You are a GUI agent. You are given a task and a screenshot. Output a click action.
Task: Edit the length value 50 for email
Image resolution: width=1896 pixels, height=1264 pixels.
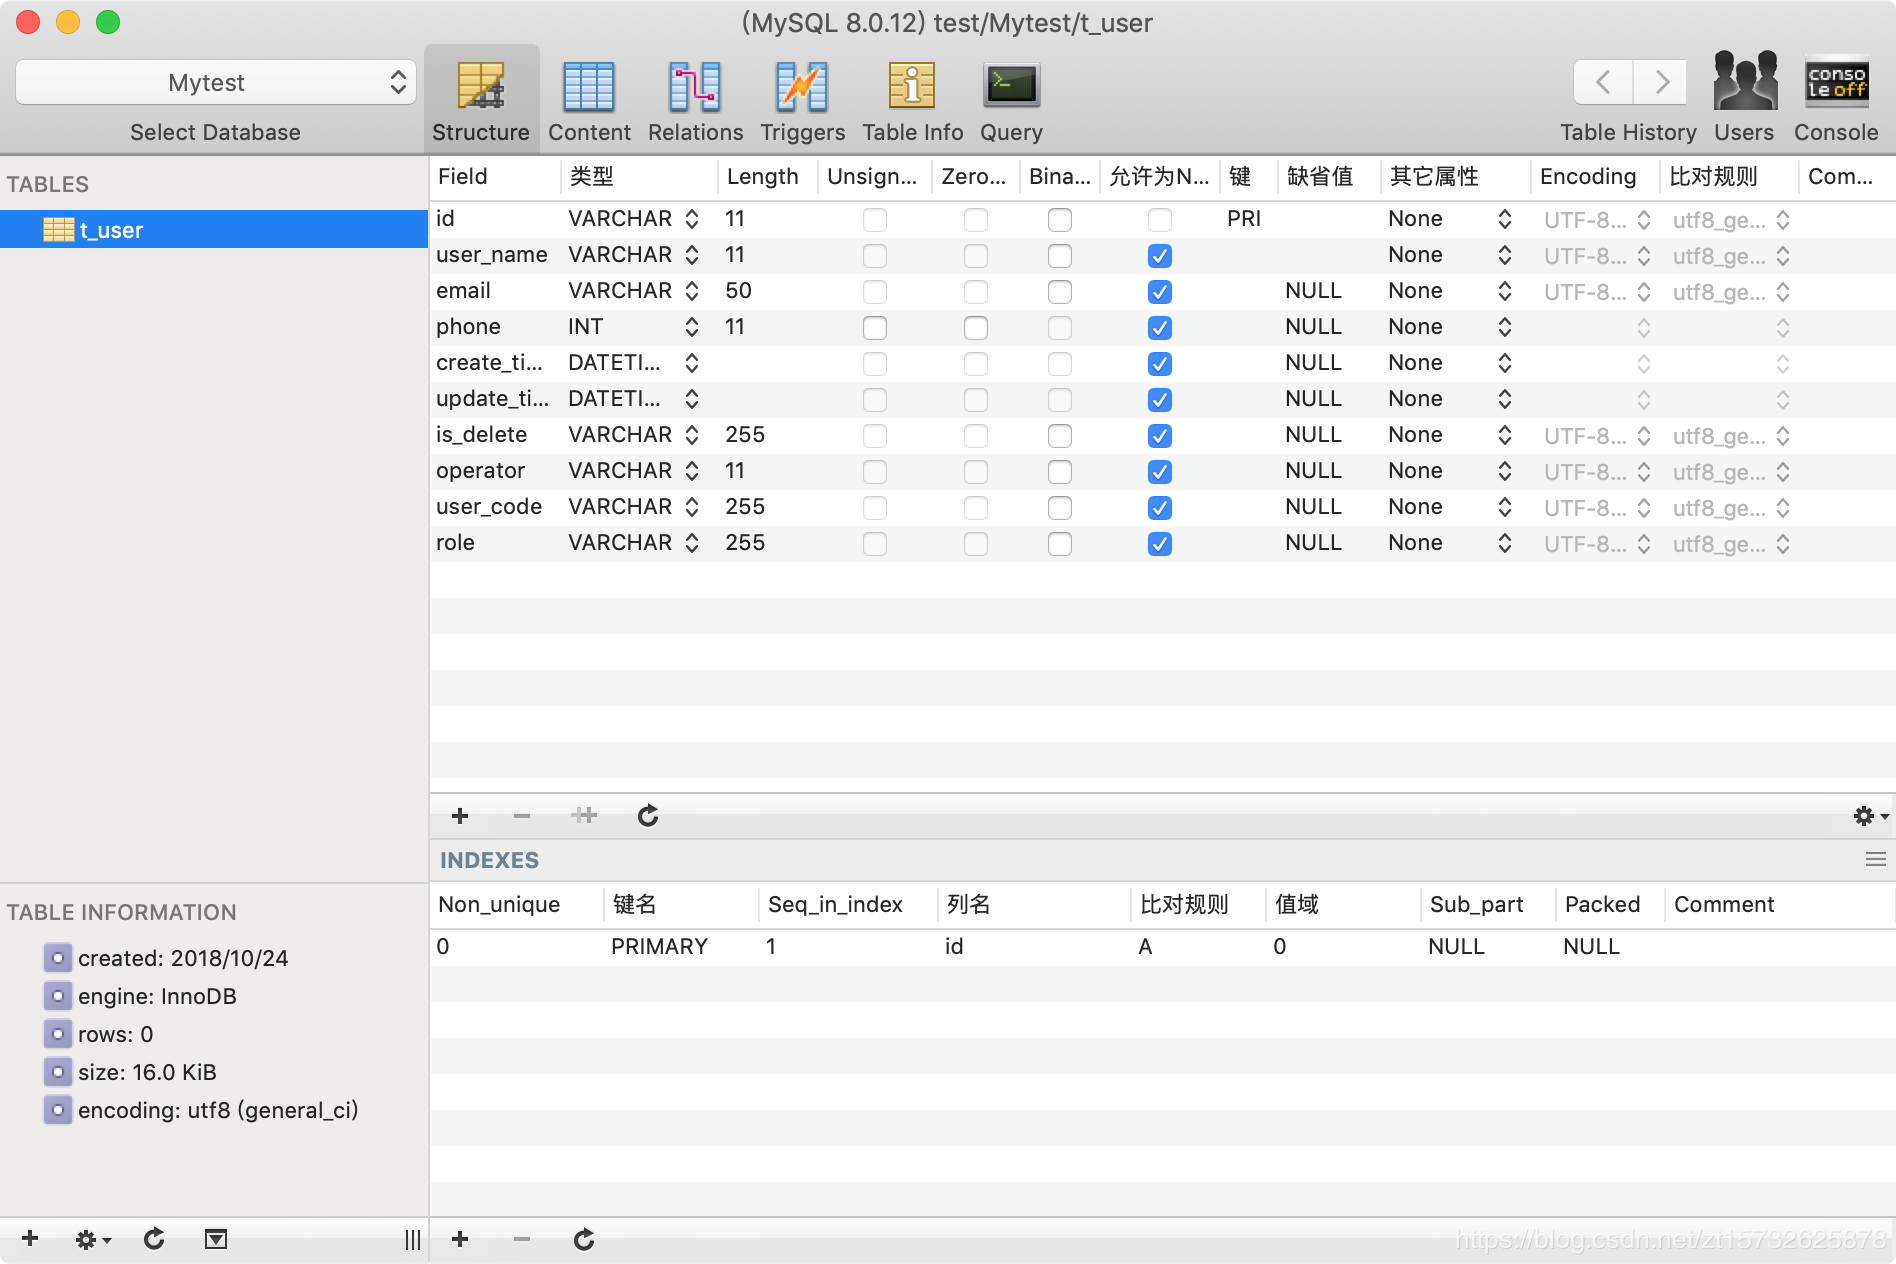pos(738,291)
